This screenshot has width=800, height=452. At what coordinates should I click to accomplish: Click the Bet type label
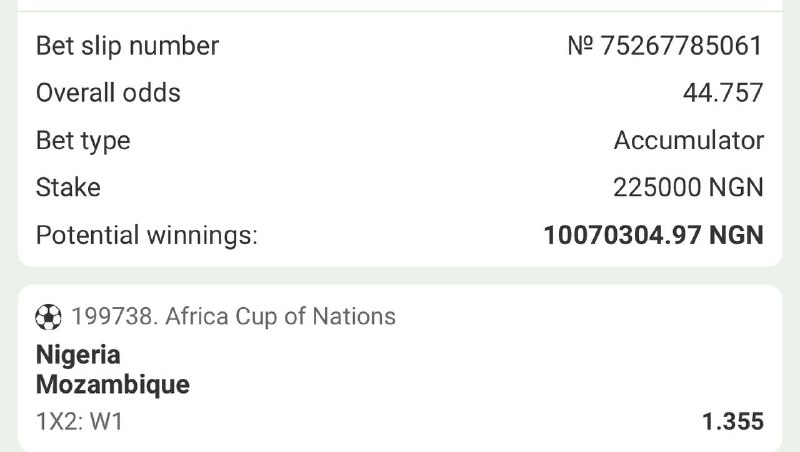[83, 141]
